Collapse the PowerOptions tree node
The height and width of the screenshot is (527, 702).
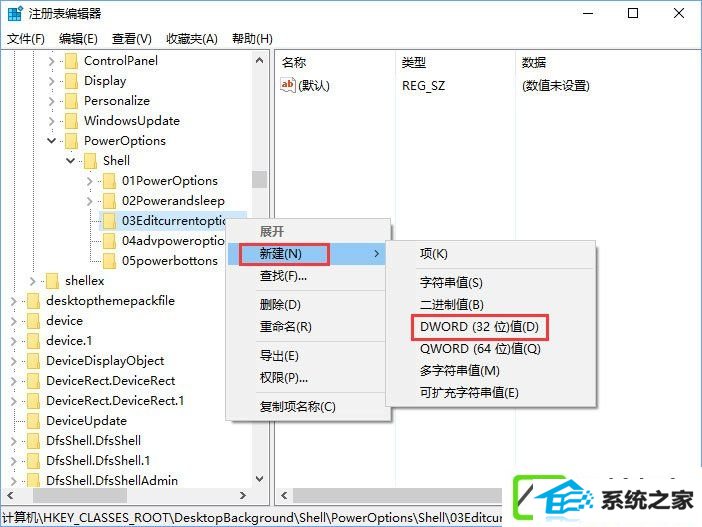pos(51,141)
